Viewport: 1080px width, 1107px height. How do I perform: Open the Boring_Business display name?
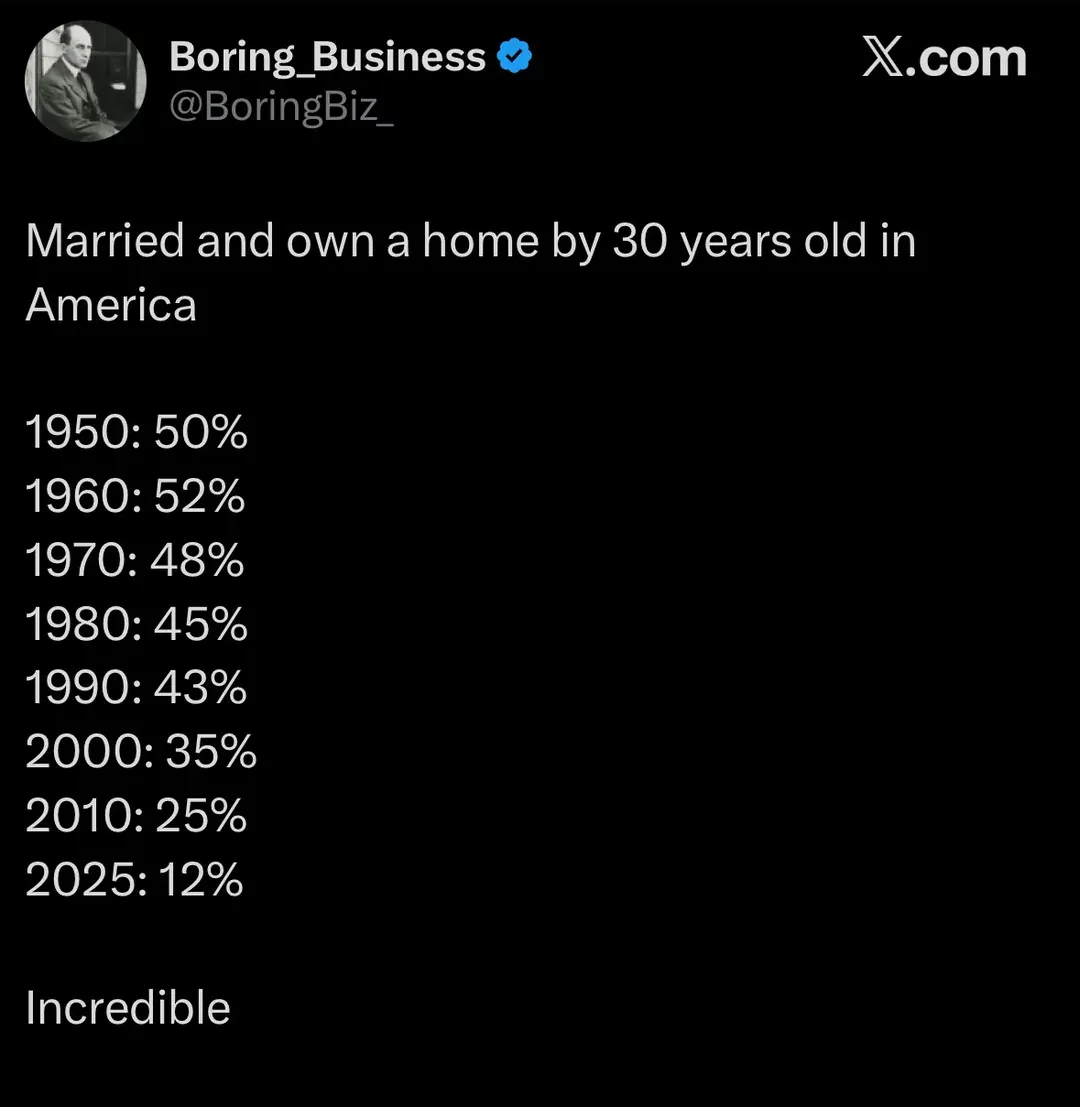point(328,57)
